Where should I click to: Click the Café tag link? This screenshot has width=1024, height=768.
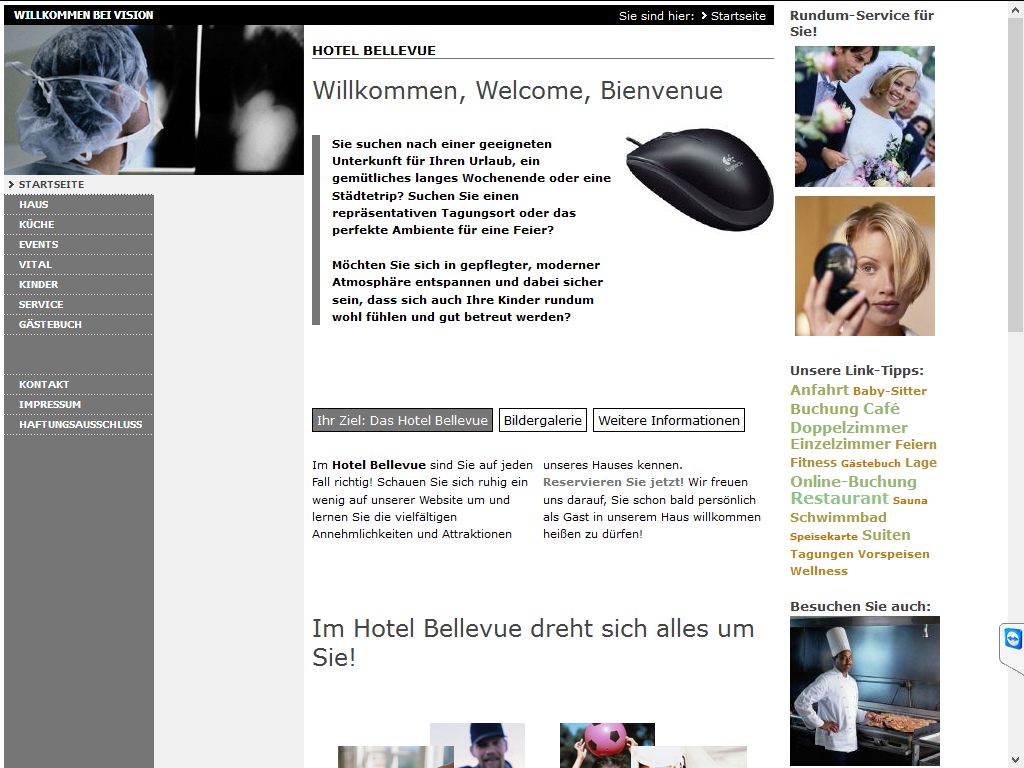coord(882,409)
